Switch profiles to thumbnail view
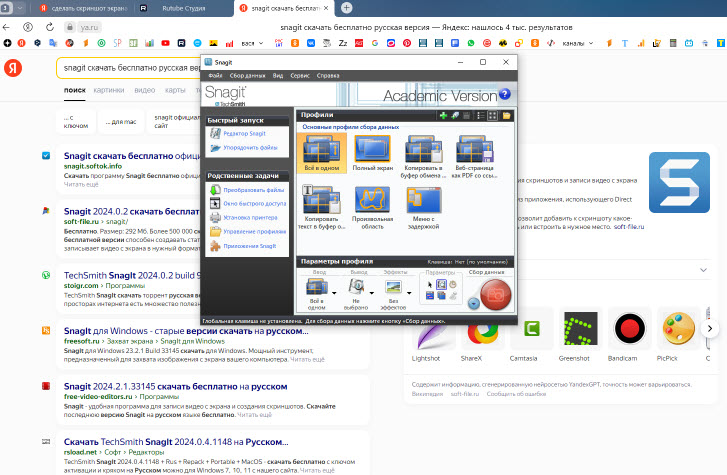This screenshot has width=727, height=475. tap(493, 116)
